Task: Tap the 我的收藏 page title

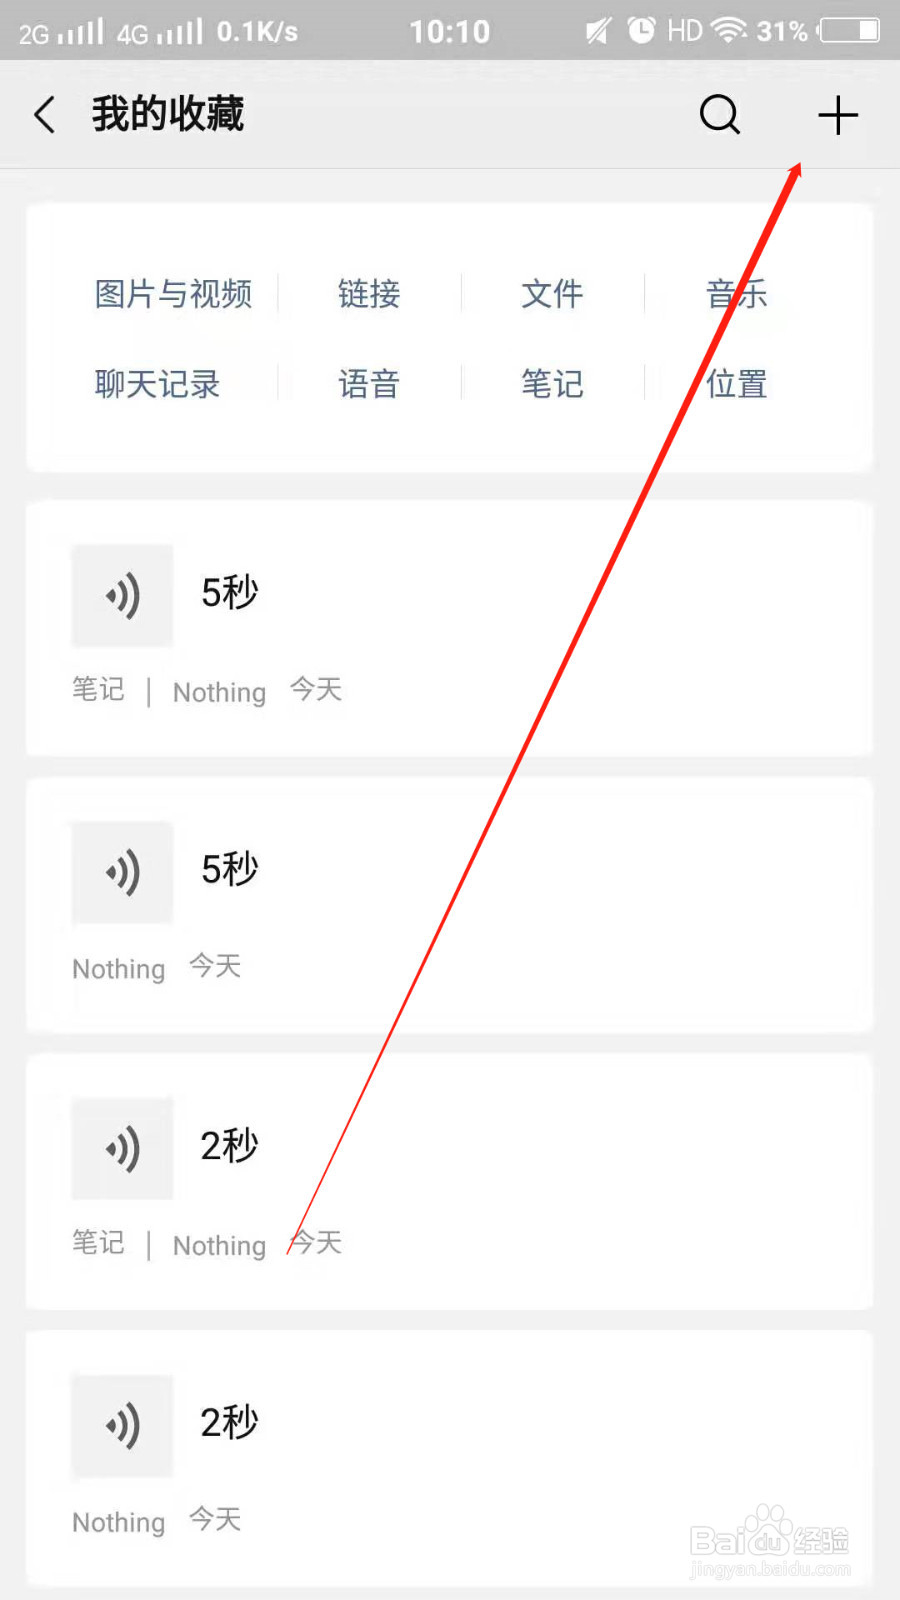Action: 168,114
